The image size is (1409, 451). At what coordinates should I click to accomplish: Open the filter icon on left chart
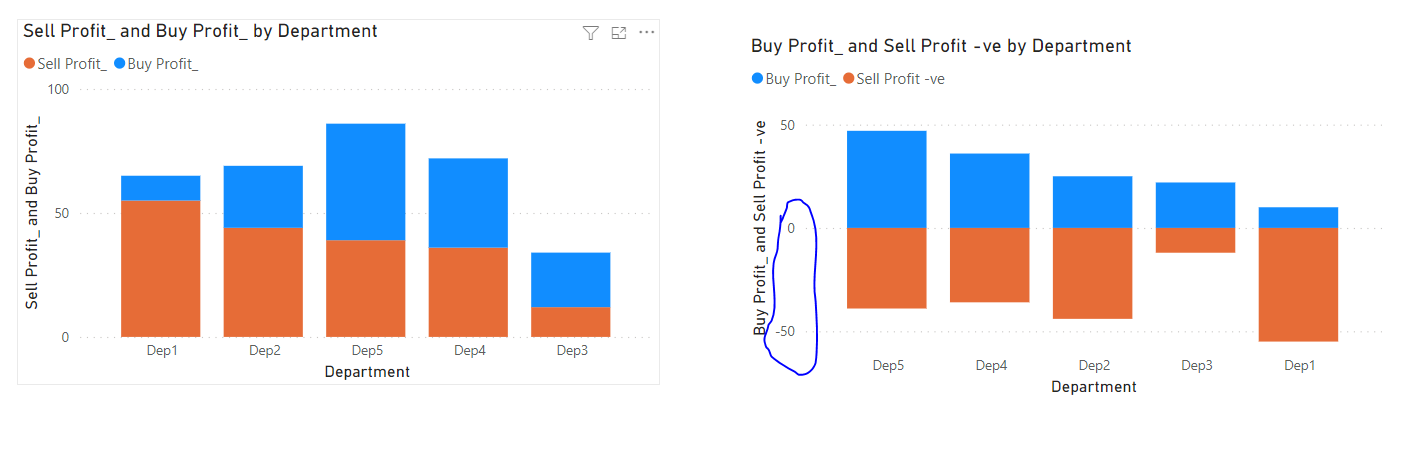pyautogui.click(x=590, y=33)
